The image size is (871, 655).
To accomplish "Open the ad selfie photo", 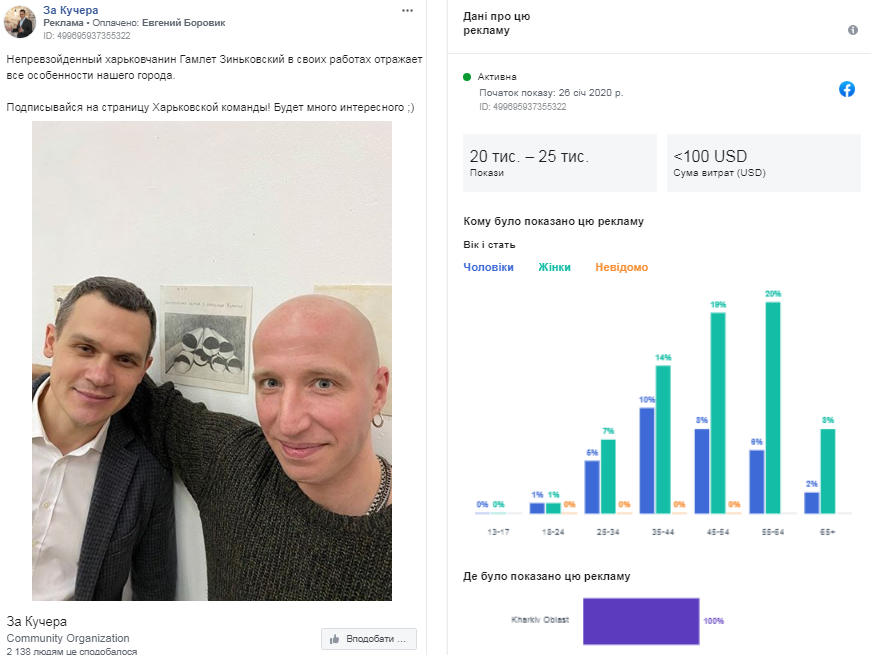I will [212, 361].
